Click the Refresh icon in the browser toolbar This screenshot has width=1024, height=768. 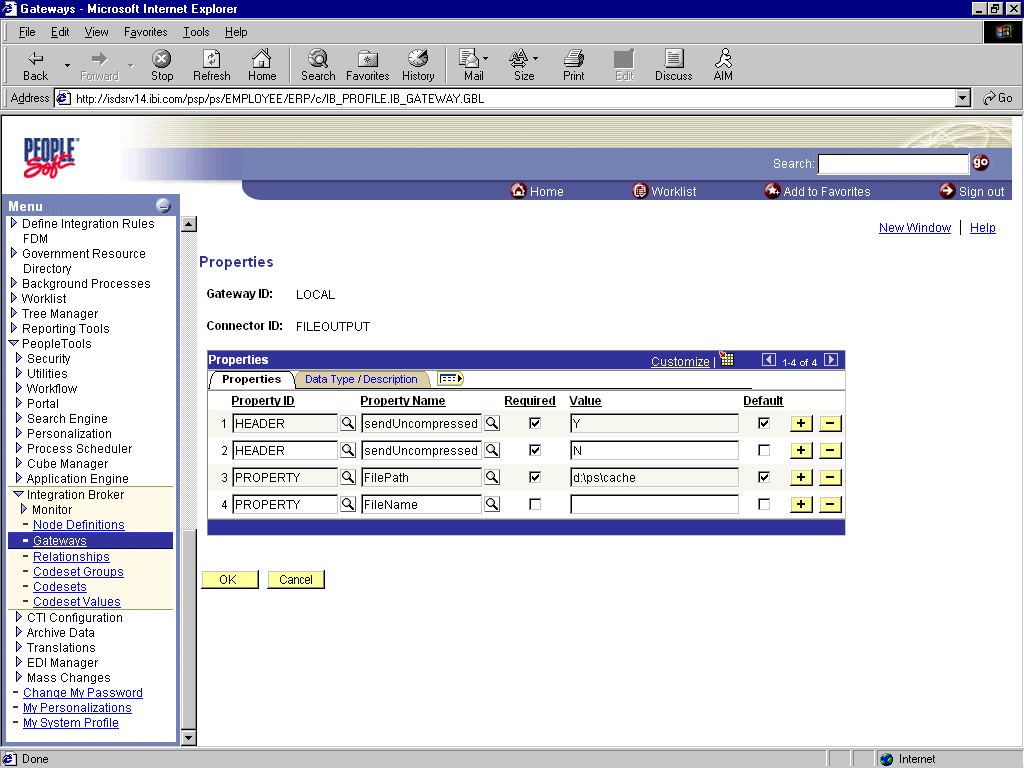[x=211, y=65]
